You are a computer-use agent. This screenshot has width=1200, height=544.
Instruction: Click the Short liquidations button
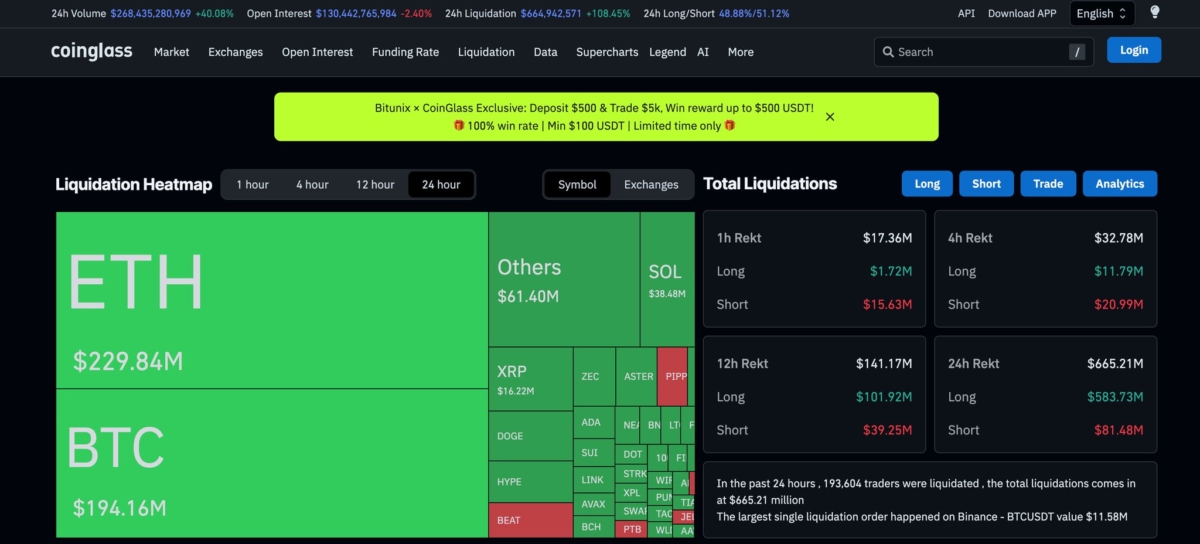click(986, 183)
